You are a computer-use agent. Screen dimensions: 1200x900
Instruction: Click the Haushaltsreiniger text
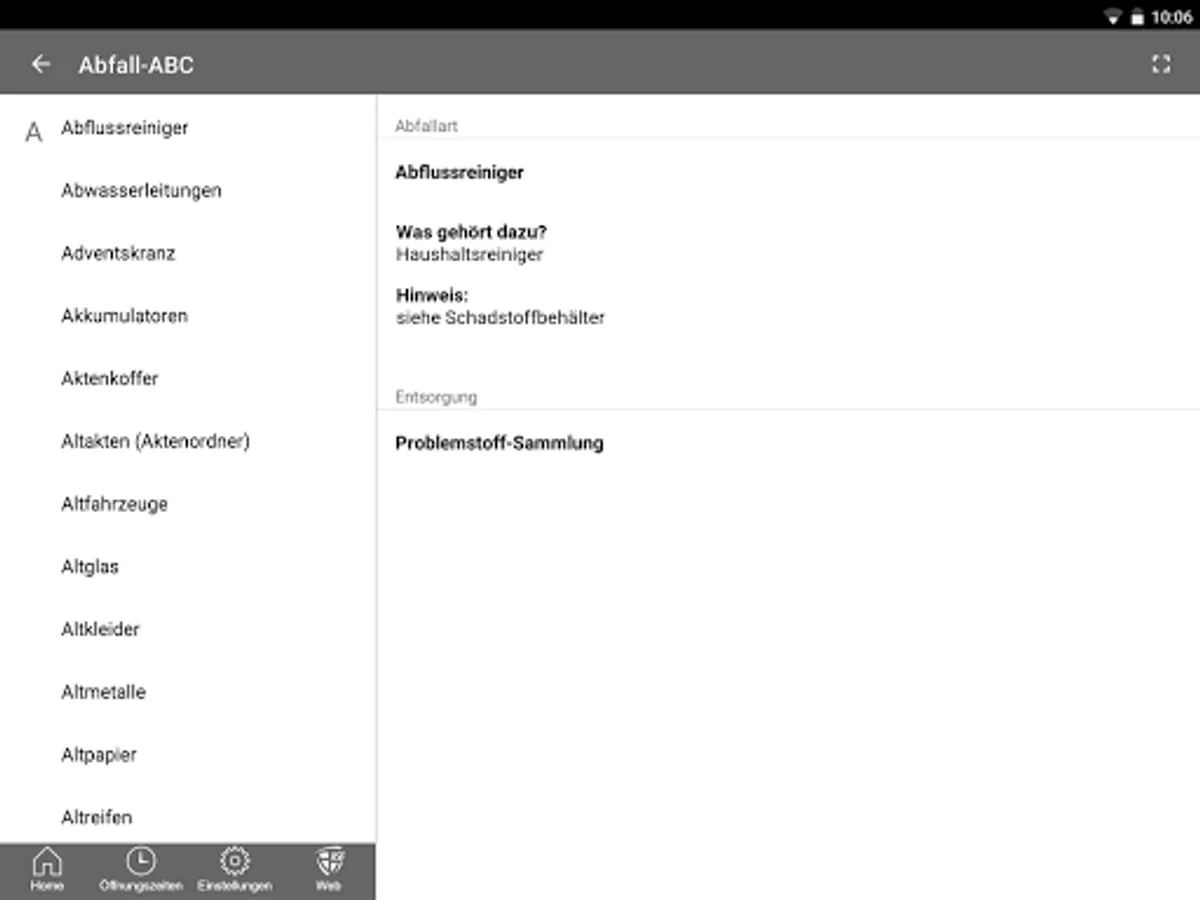[469, 255]
